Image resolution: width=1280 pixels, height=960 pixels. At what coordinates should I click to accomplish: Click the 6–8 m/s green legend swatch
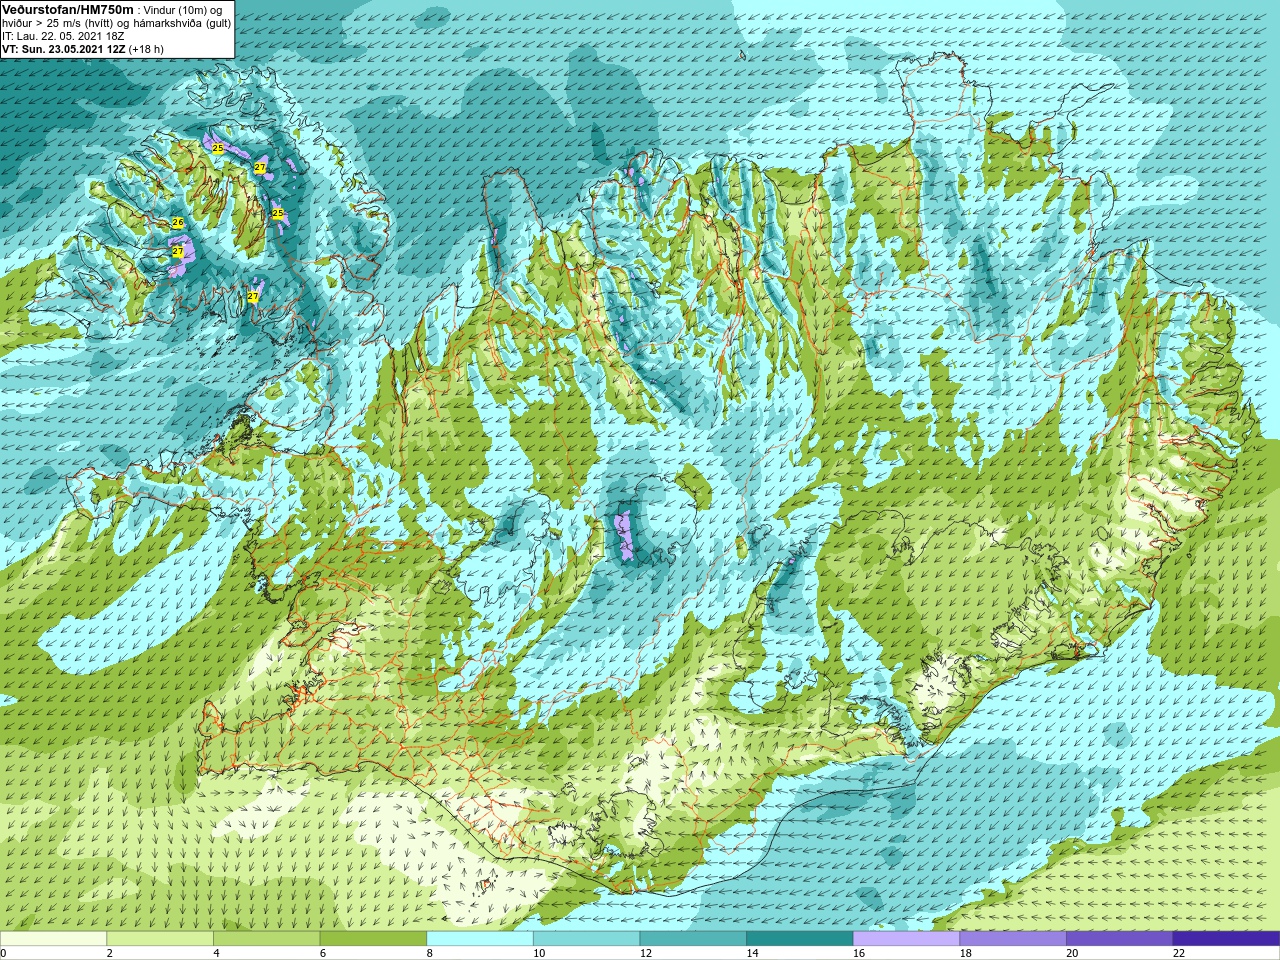(x=373, y=939)
